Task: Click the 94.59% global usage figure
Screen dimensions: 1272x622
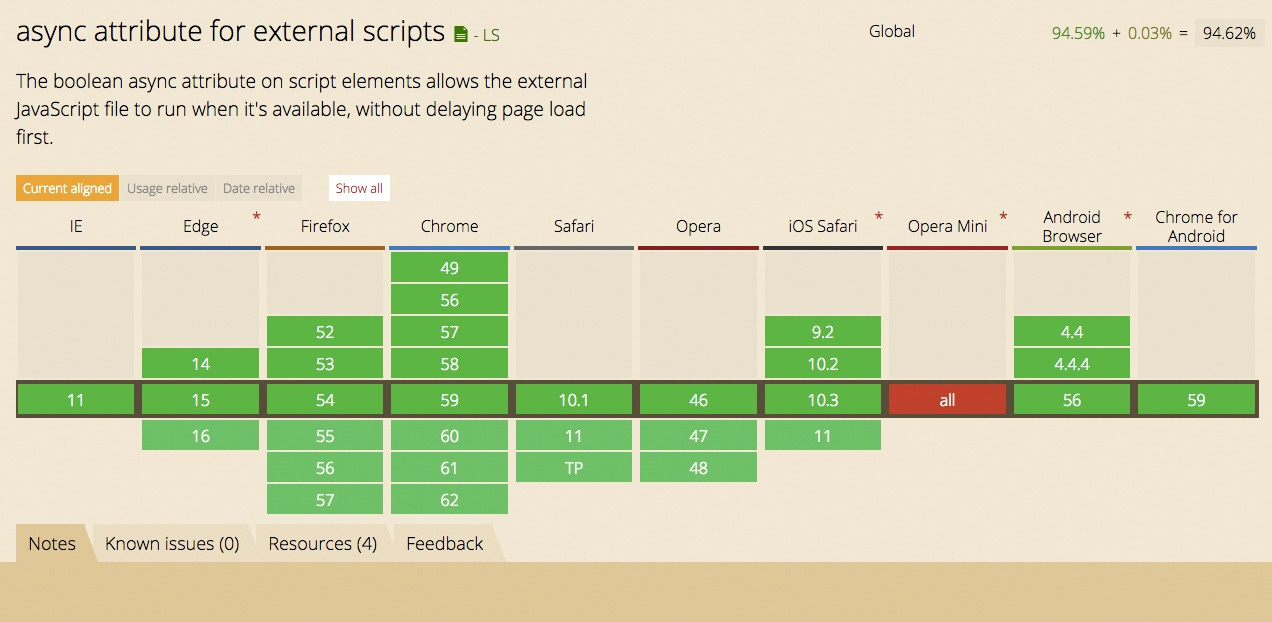Action: point(1079,32)
